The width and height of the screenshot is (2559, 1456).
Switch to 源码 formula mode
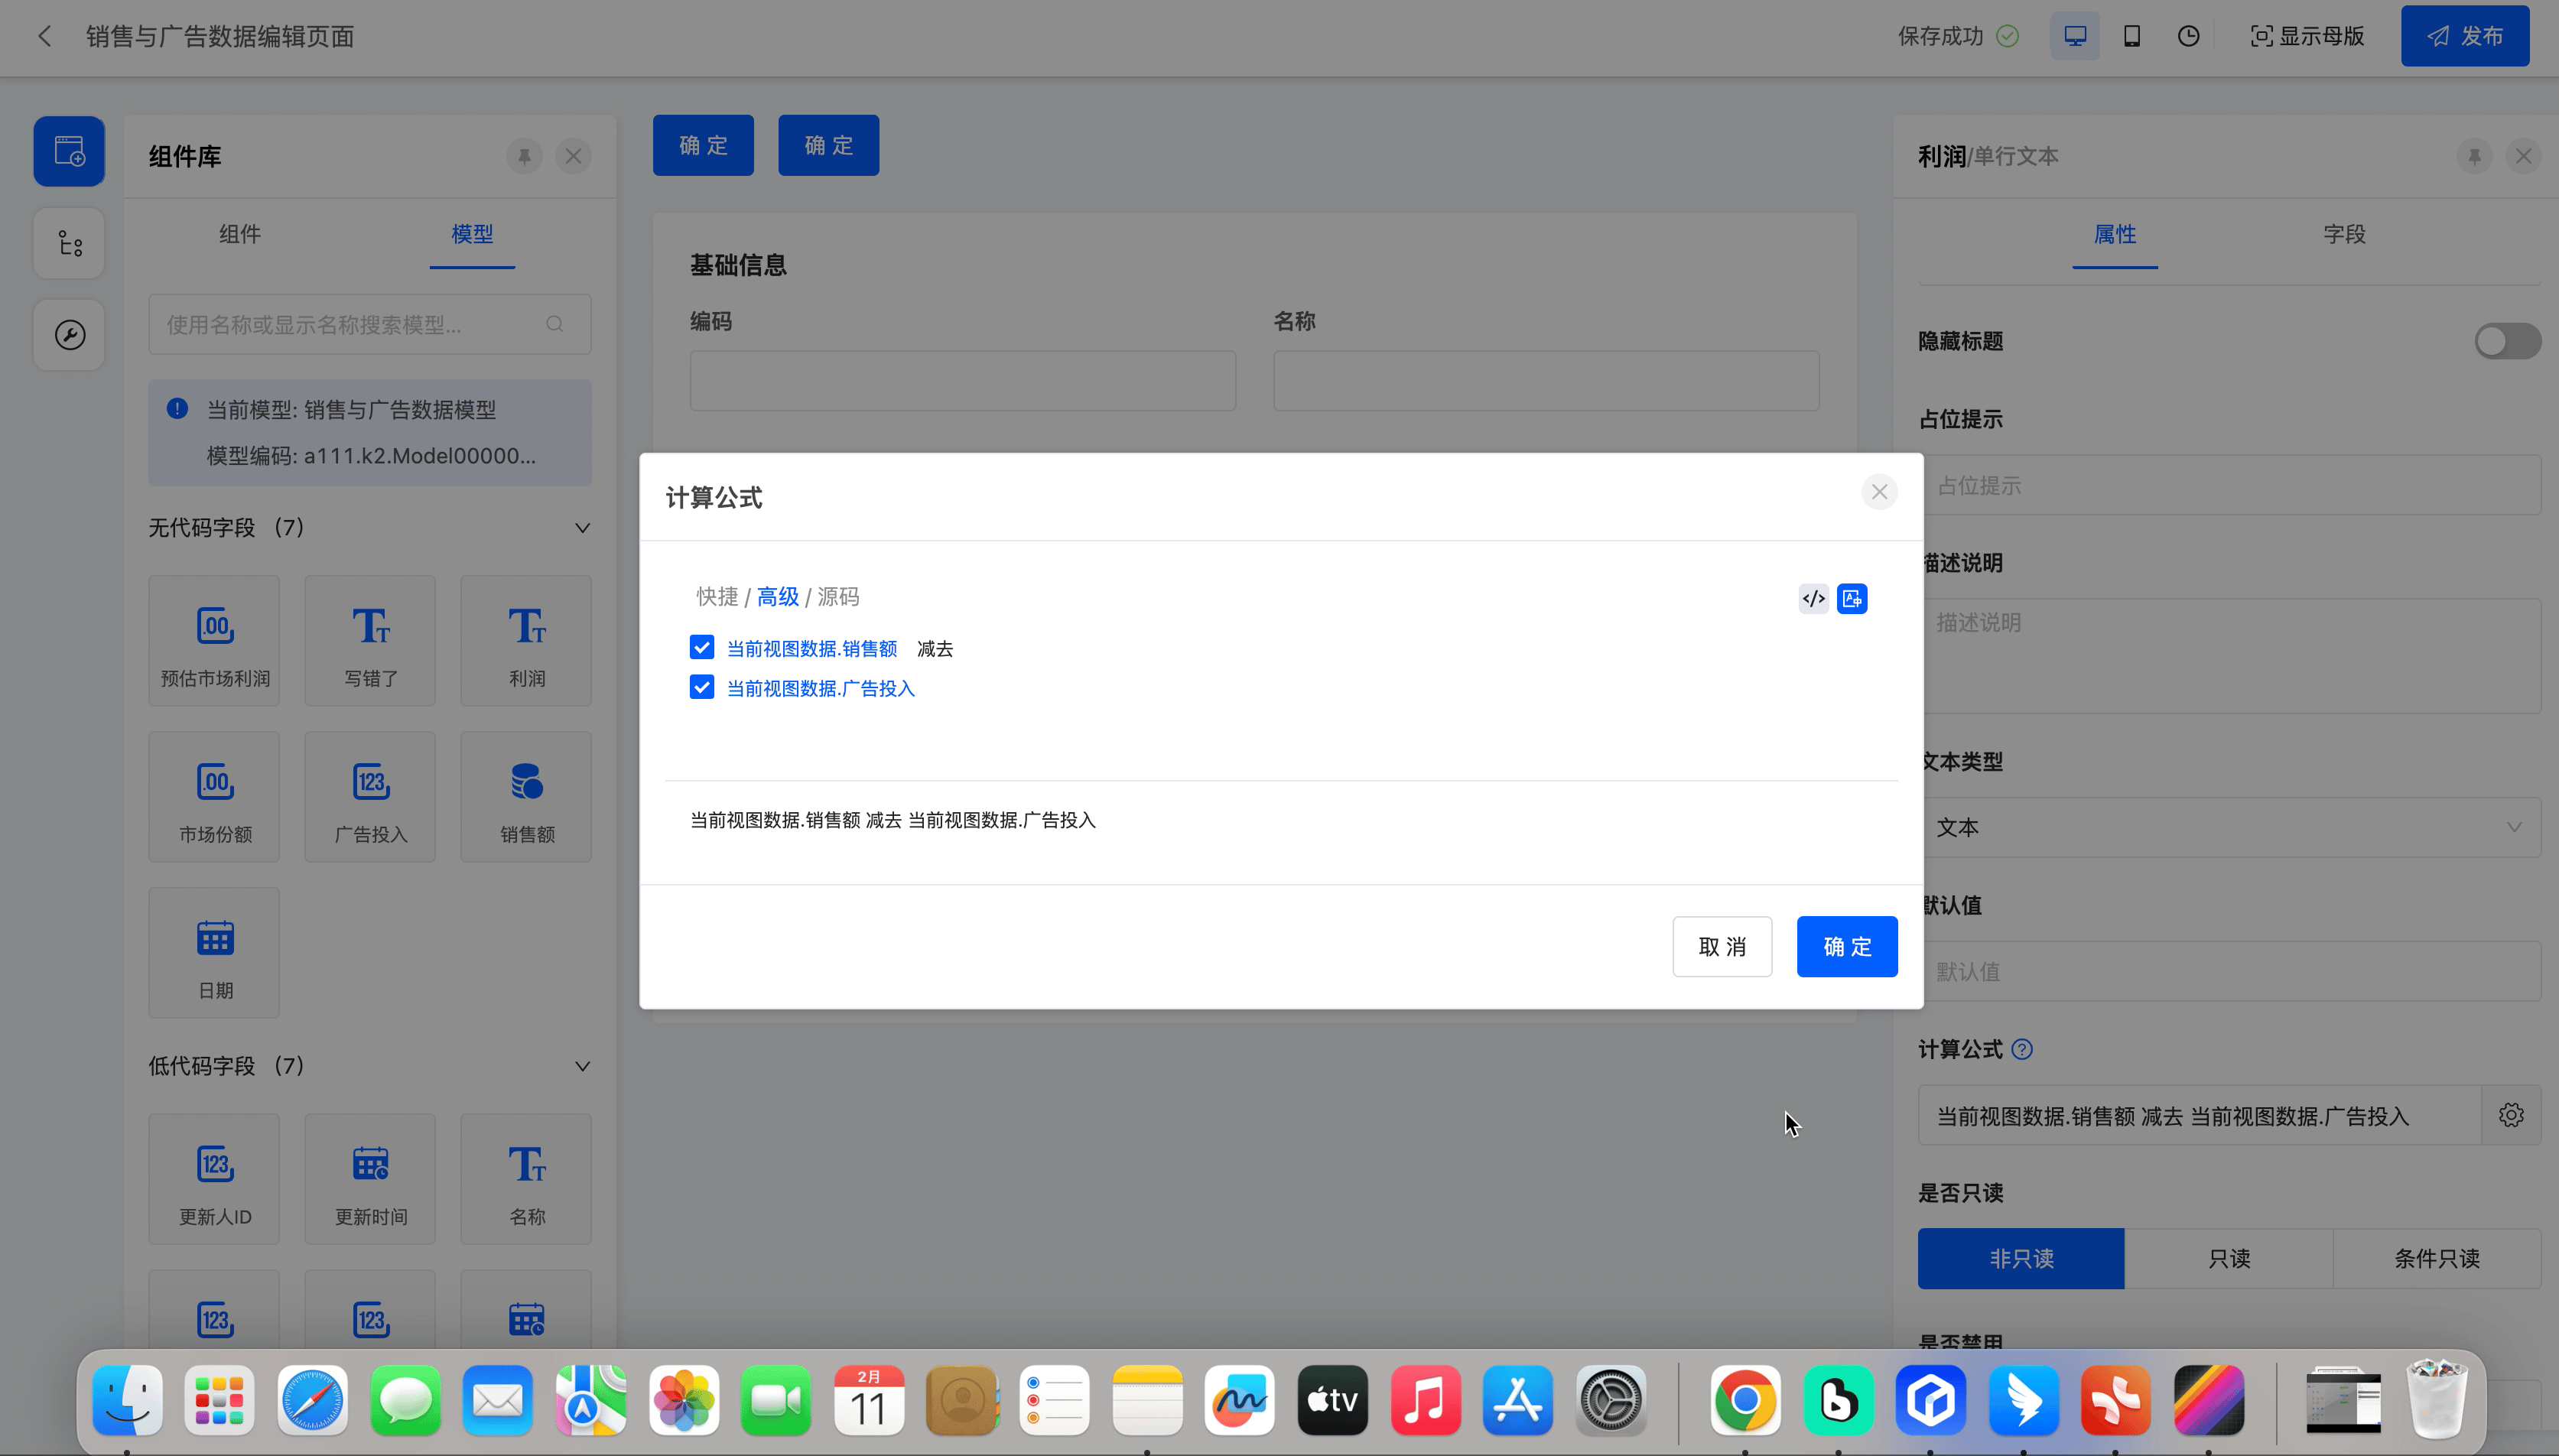pyautogui.click(x=838, y=597)
